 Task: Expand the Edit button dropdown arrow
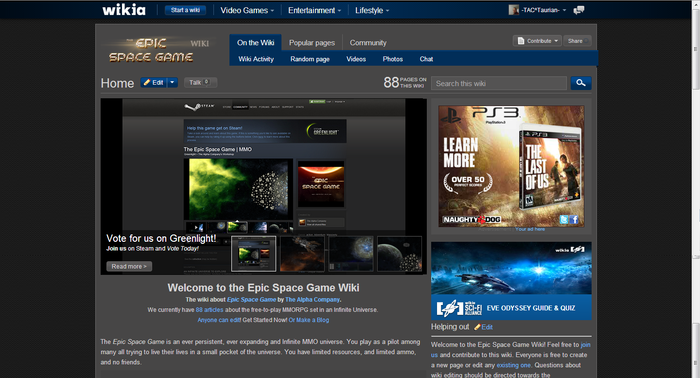172,83
